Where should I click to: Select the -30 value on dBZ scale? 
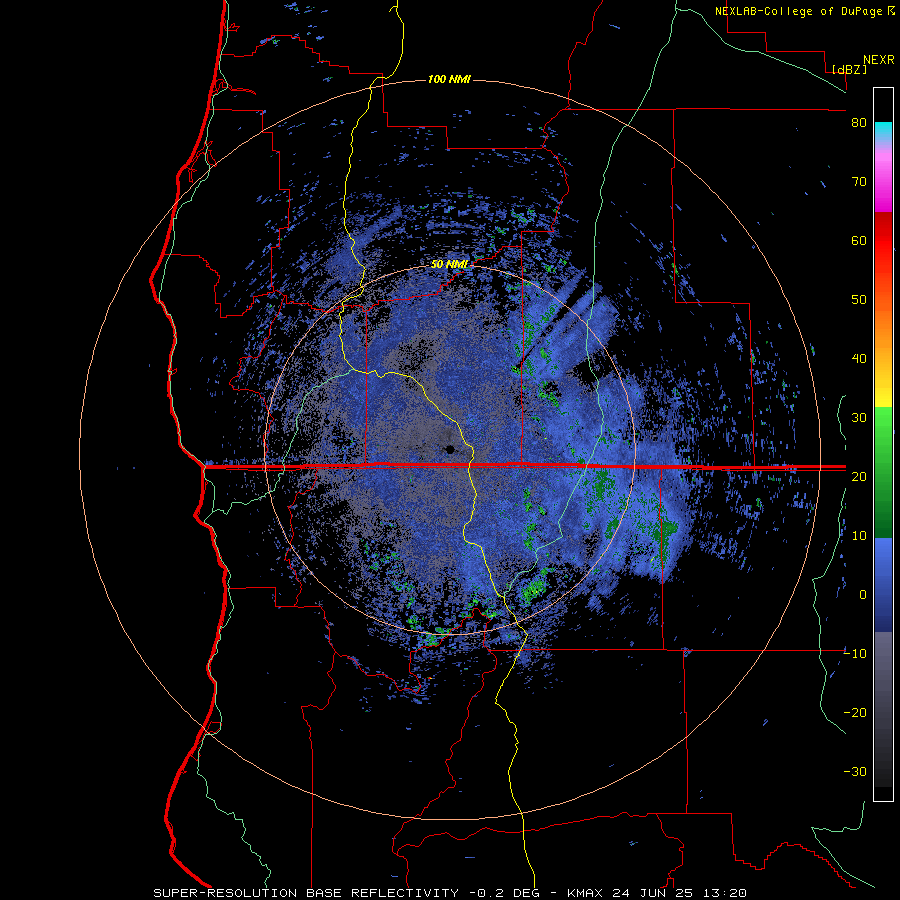coord(855,771)
